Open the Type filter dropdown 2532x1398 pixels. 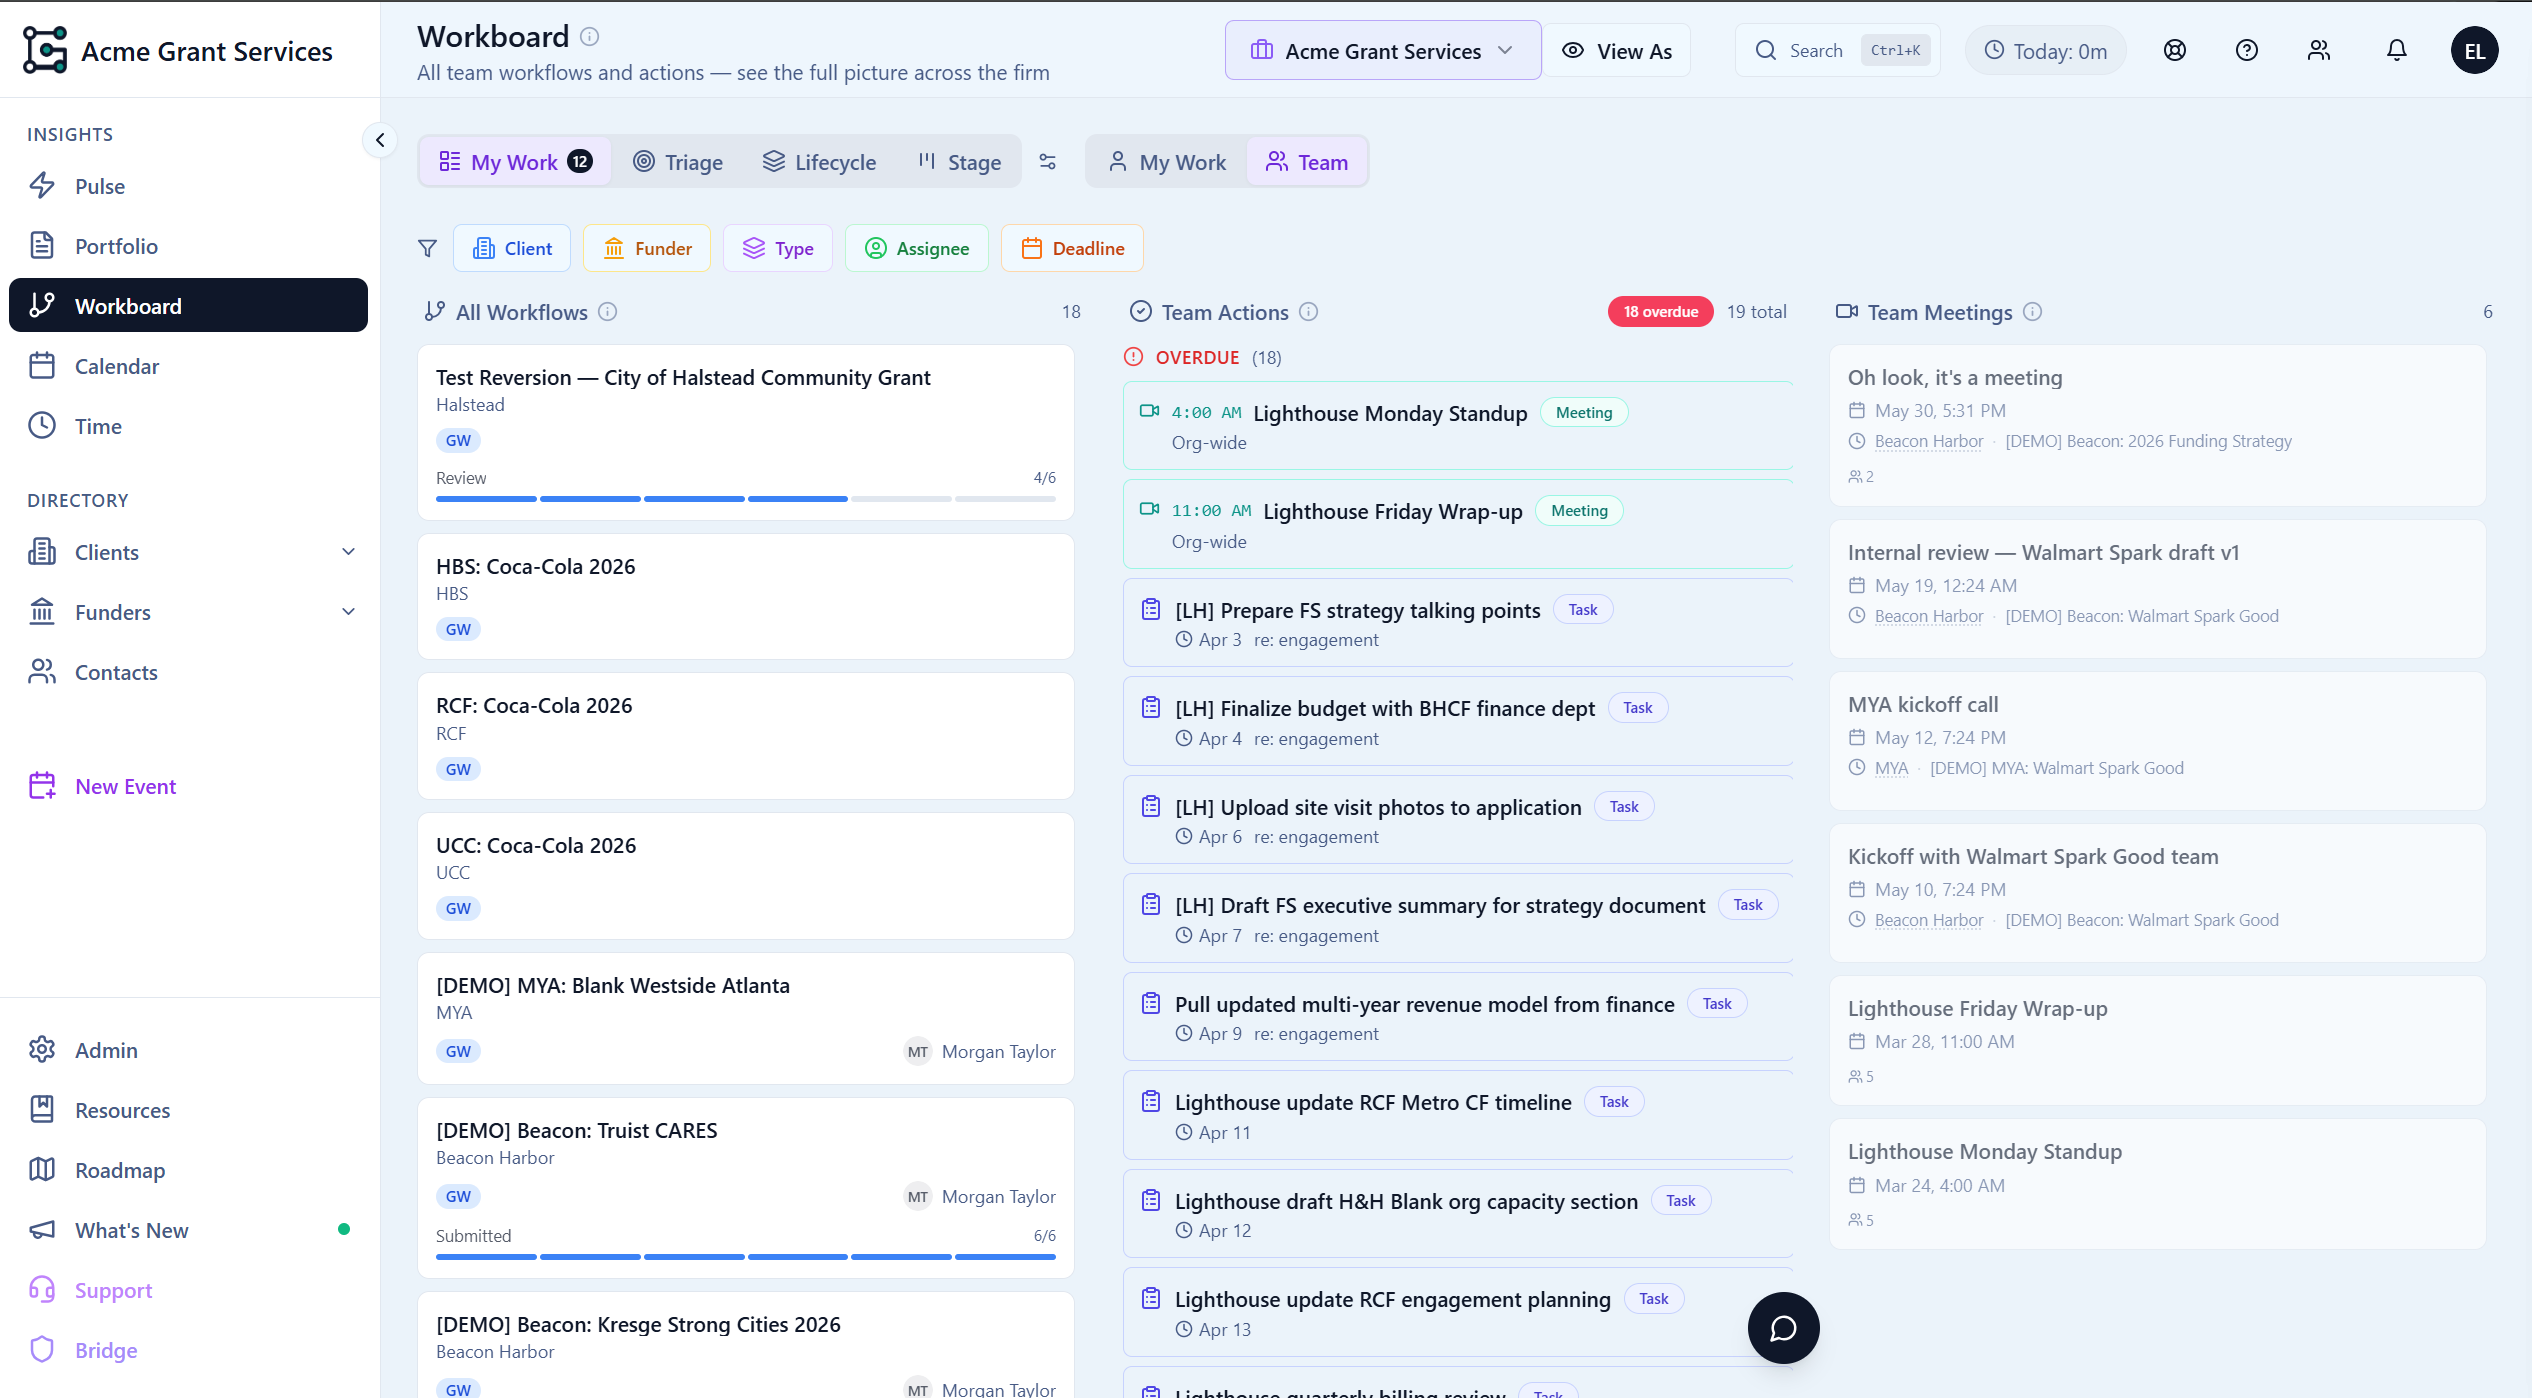point(778,248)
